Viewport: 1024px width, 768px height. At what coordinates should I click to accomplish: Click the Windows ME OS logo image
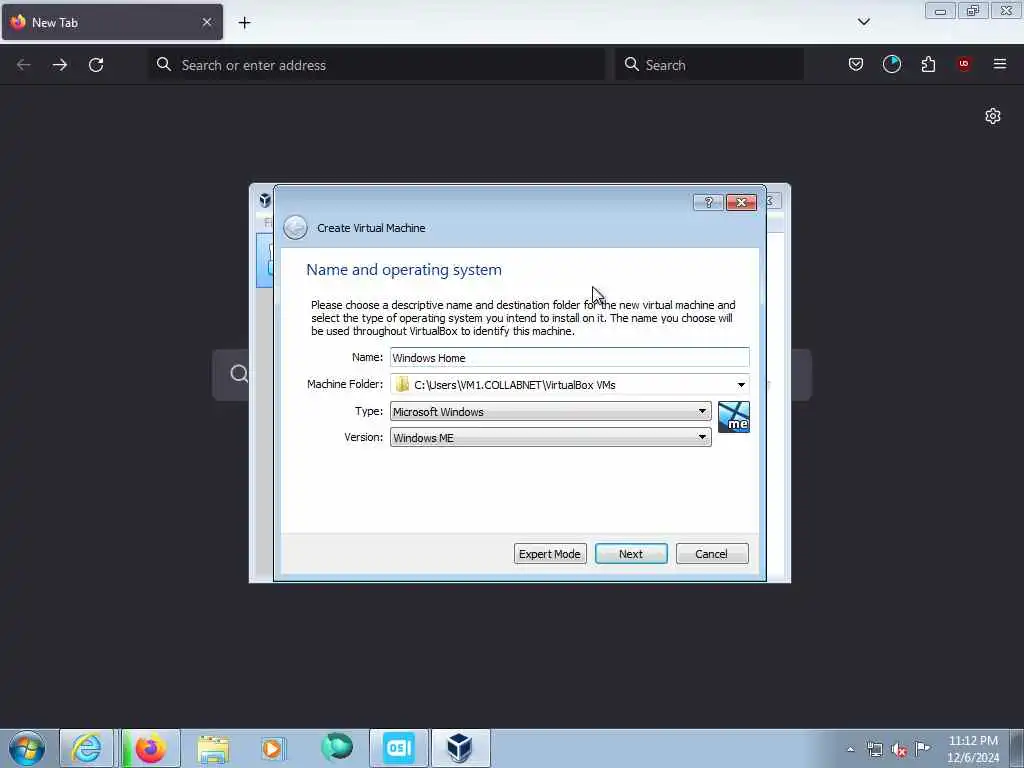(733, 417)
